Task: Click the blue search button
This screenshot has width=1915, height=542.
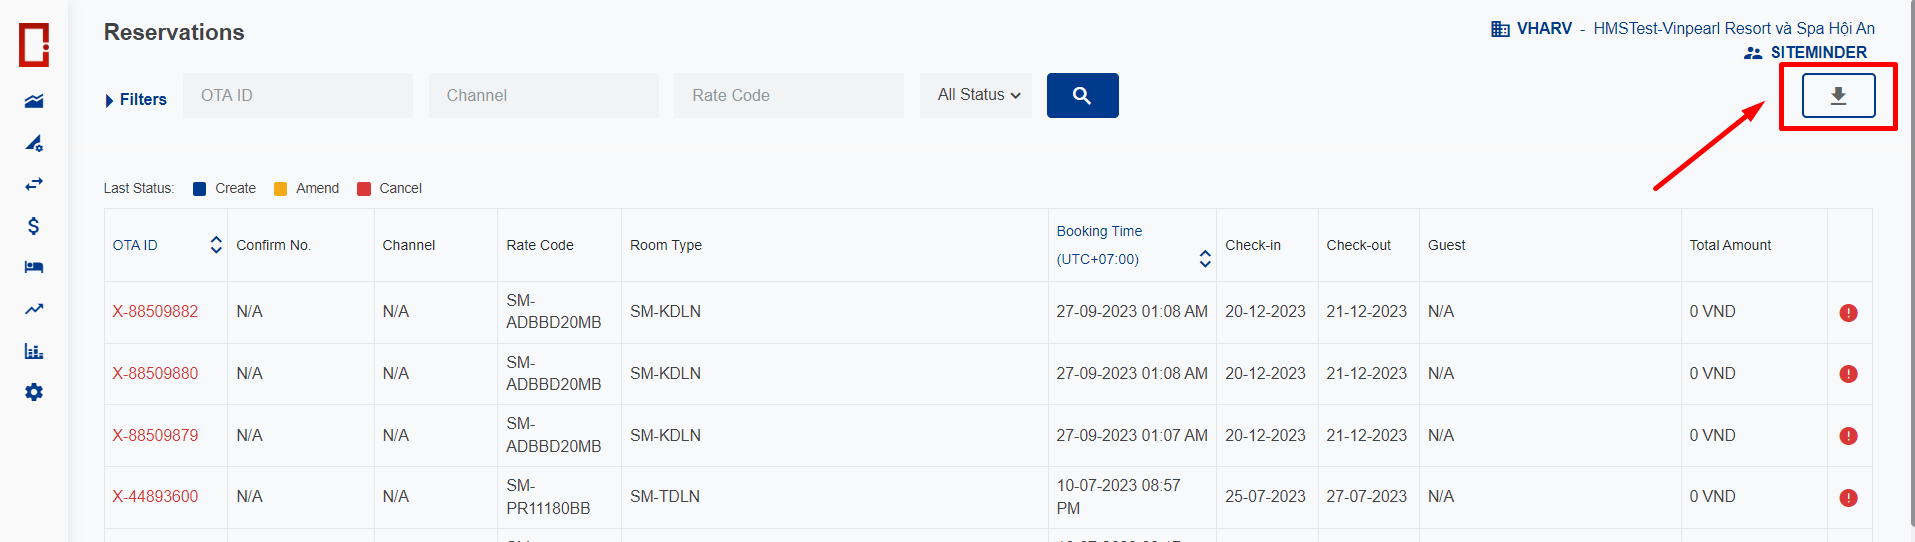Action: click(1082, 96)
